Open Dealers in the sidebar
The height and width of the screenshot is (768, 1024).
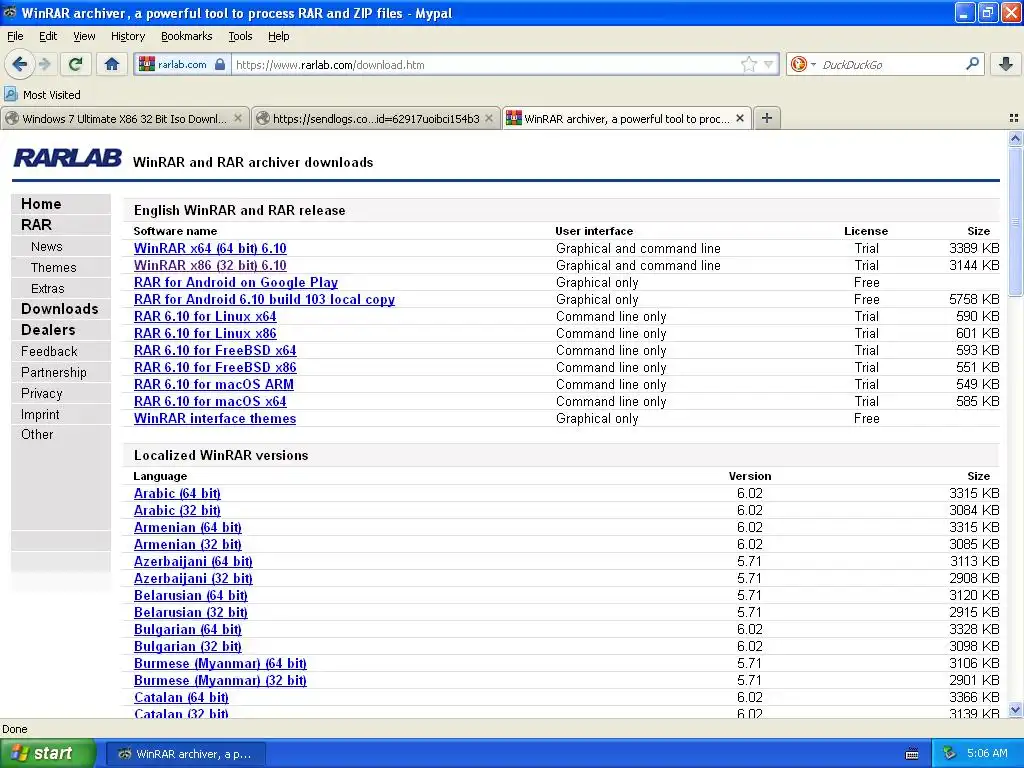(48, 330)
